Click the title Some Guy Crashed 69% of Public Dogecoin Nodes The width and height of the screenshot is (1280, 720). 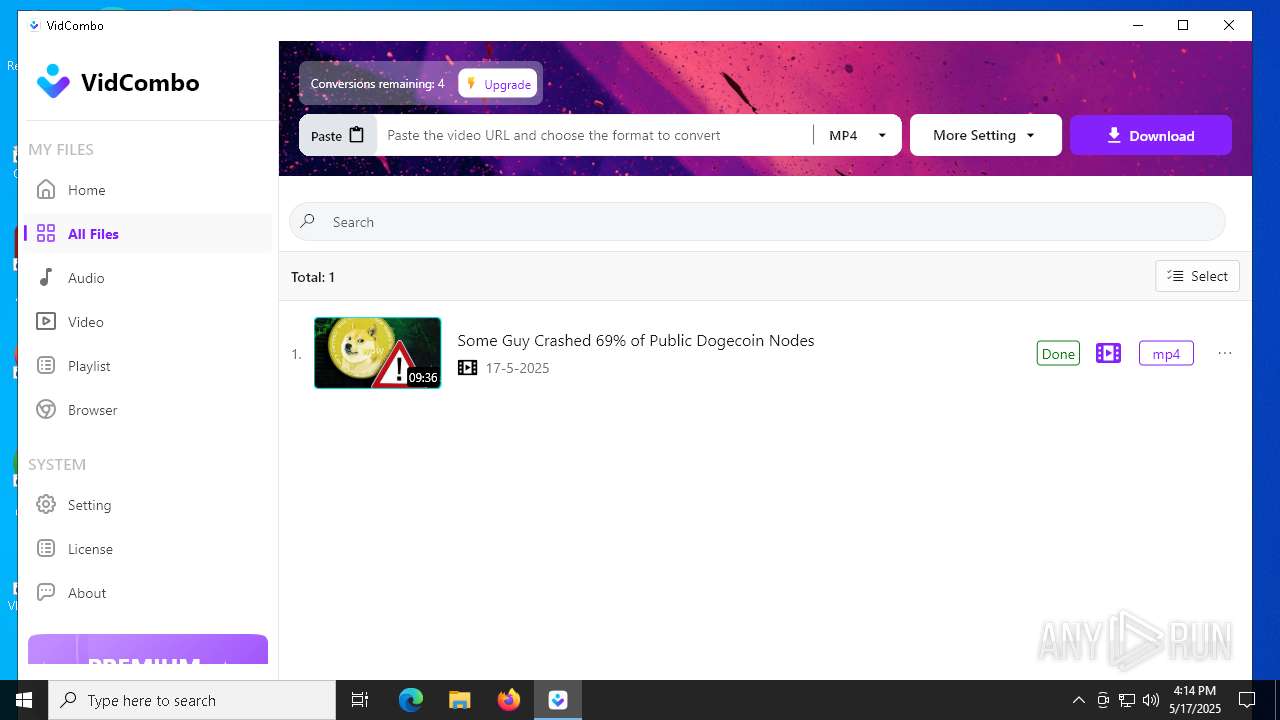point(636,340)
